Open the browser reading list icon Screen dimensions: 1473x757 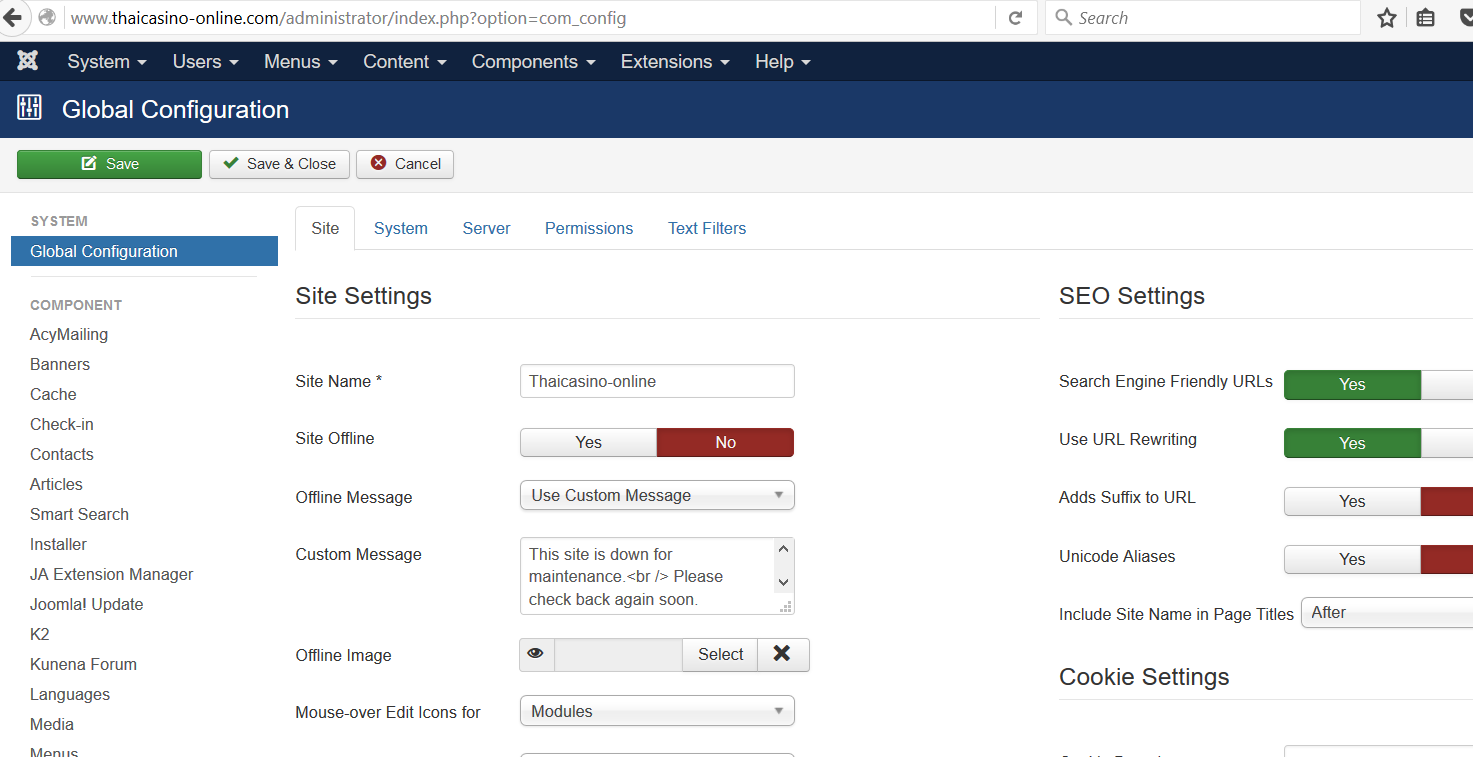click(1425, 18)
